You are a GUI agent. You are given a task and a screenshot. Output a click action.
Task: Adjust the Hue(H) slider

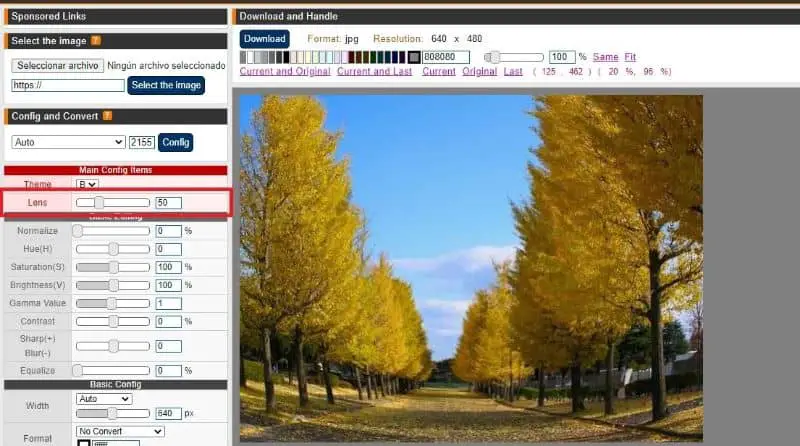click(113, 249)
